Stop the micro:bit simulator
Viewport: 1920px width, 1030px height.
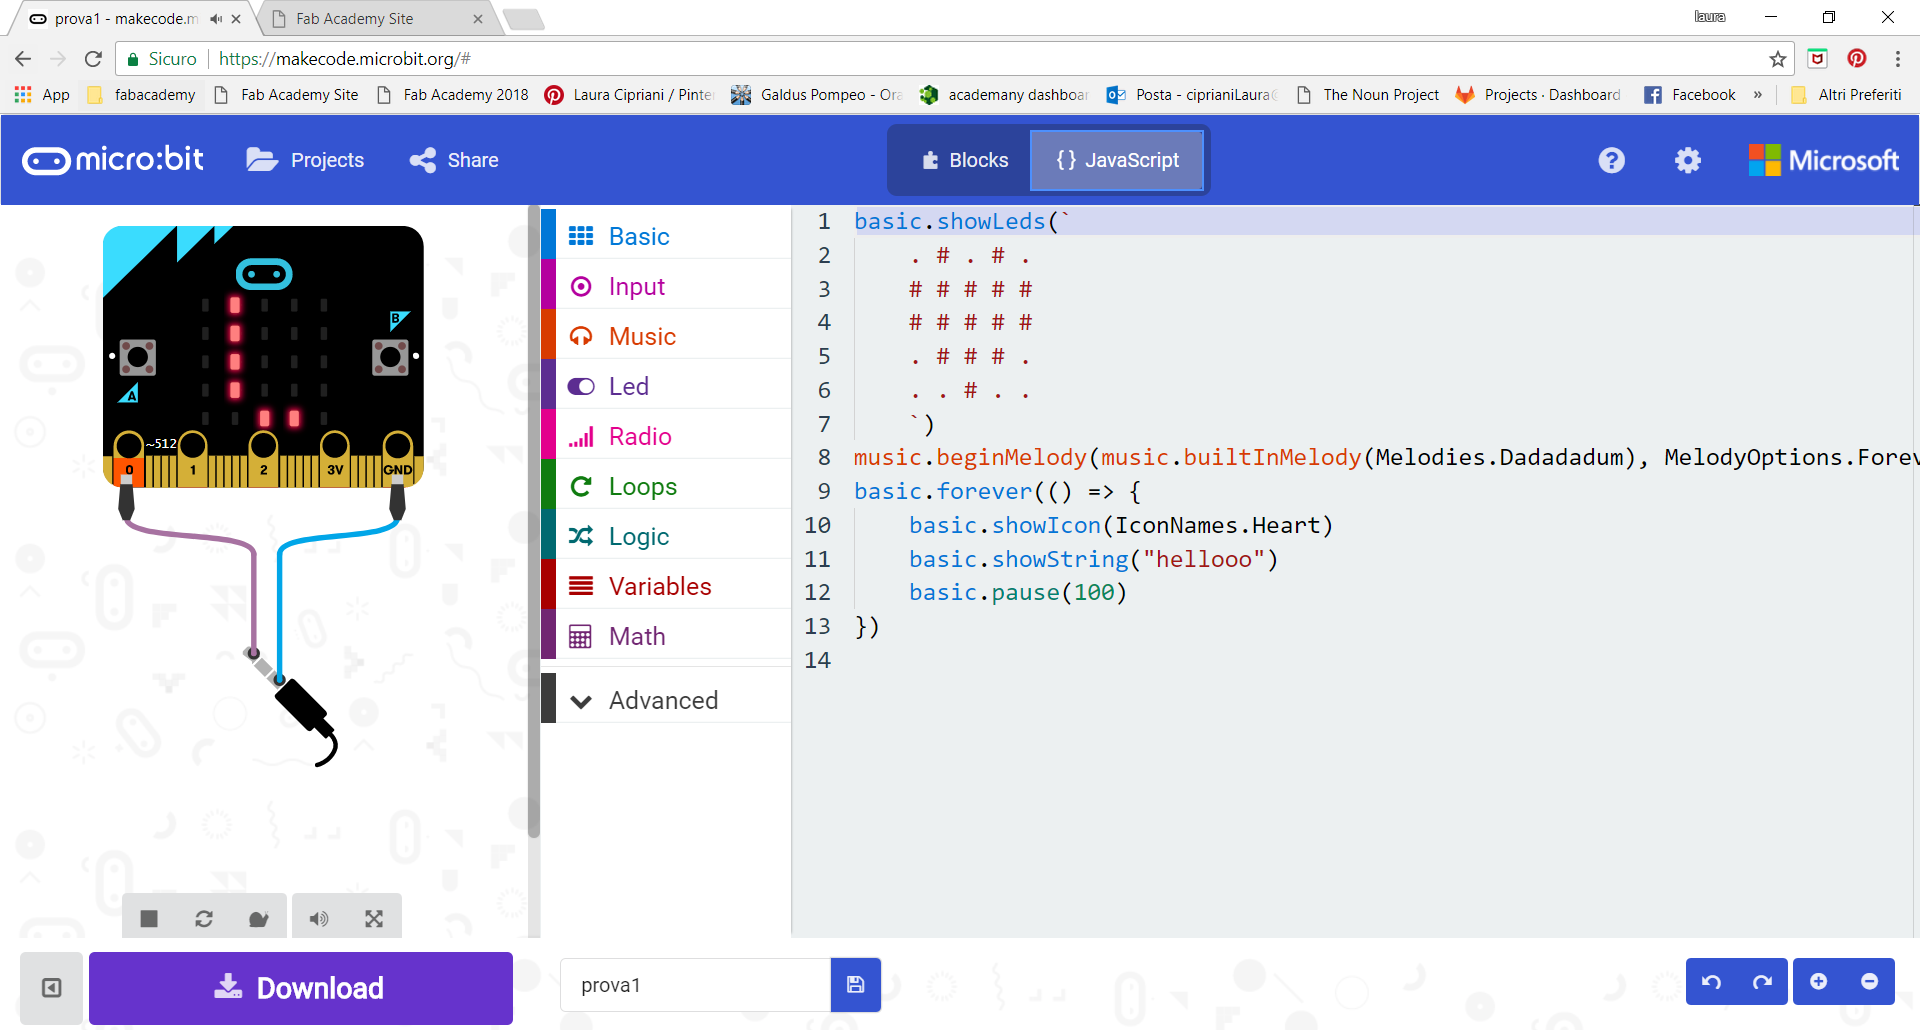(149, 918)
